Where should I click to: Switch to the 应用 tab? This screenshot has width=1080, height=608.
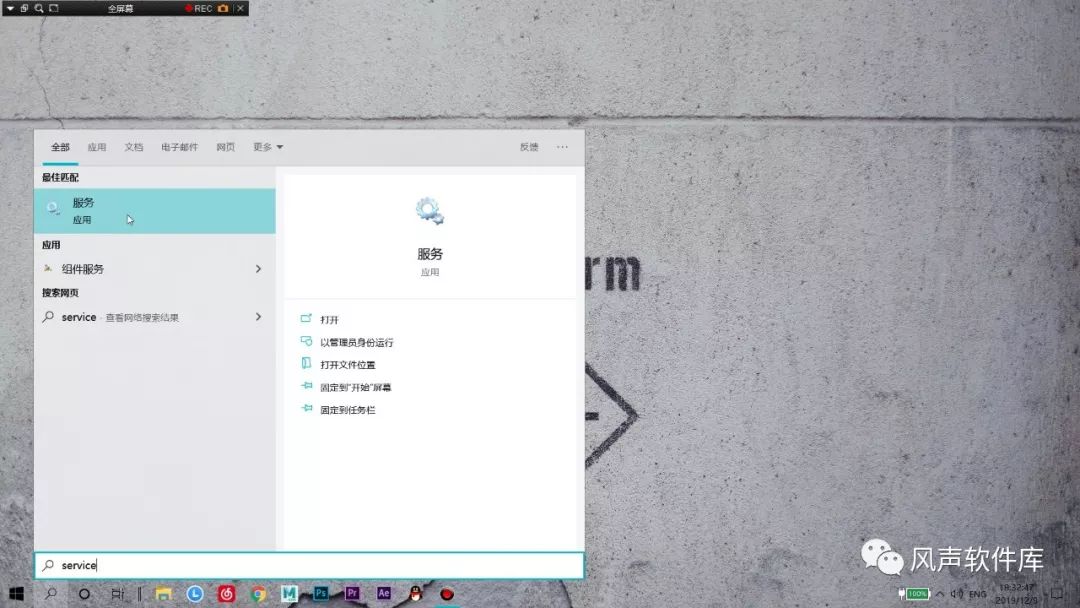tap(96, 146)
